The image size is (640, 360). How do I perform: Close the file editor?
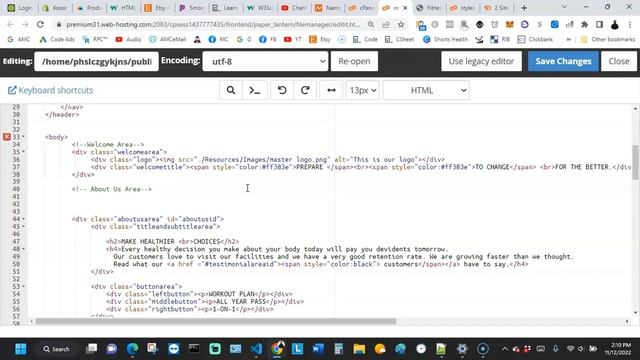click(x=619, y=61)
